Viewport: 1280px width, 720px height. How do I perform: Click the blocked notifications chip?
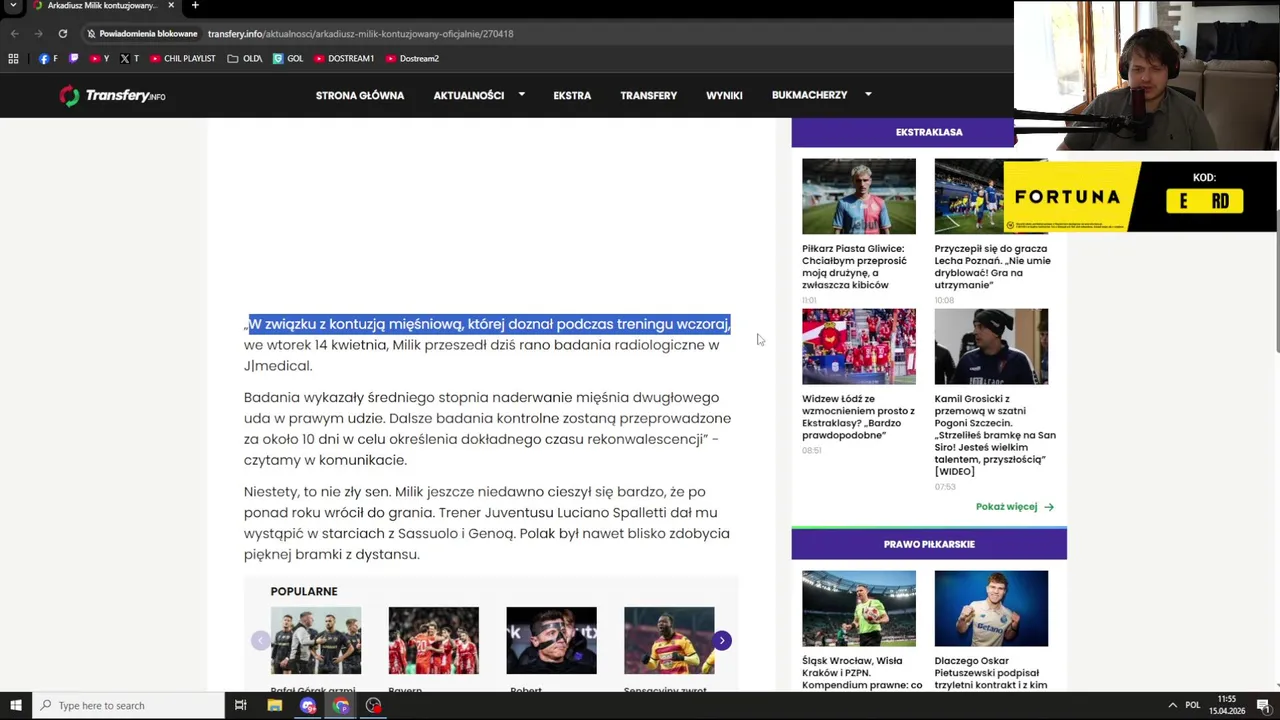point(142,33)
